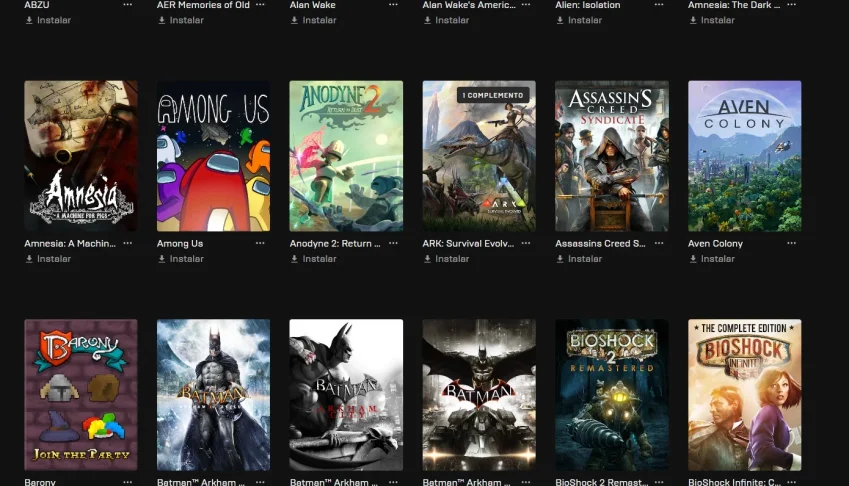Click the 'BioShock 2 Remast...' title text
The image size is (849, 486).
coord(602,482)
